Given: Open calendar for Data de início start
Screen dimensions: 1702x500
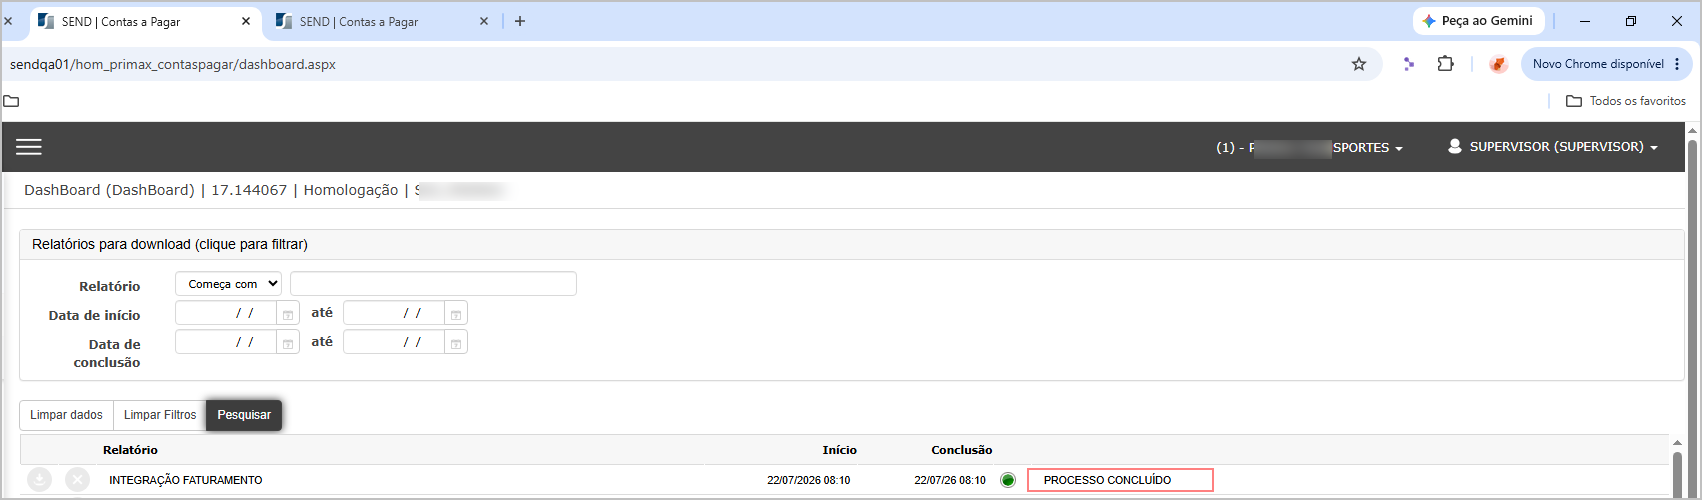Looking at the screenshot, I should tap(288, 314).
